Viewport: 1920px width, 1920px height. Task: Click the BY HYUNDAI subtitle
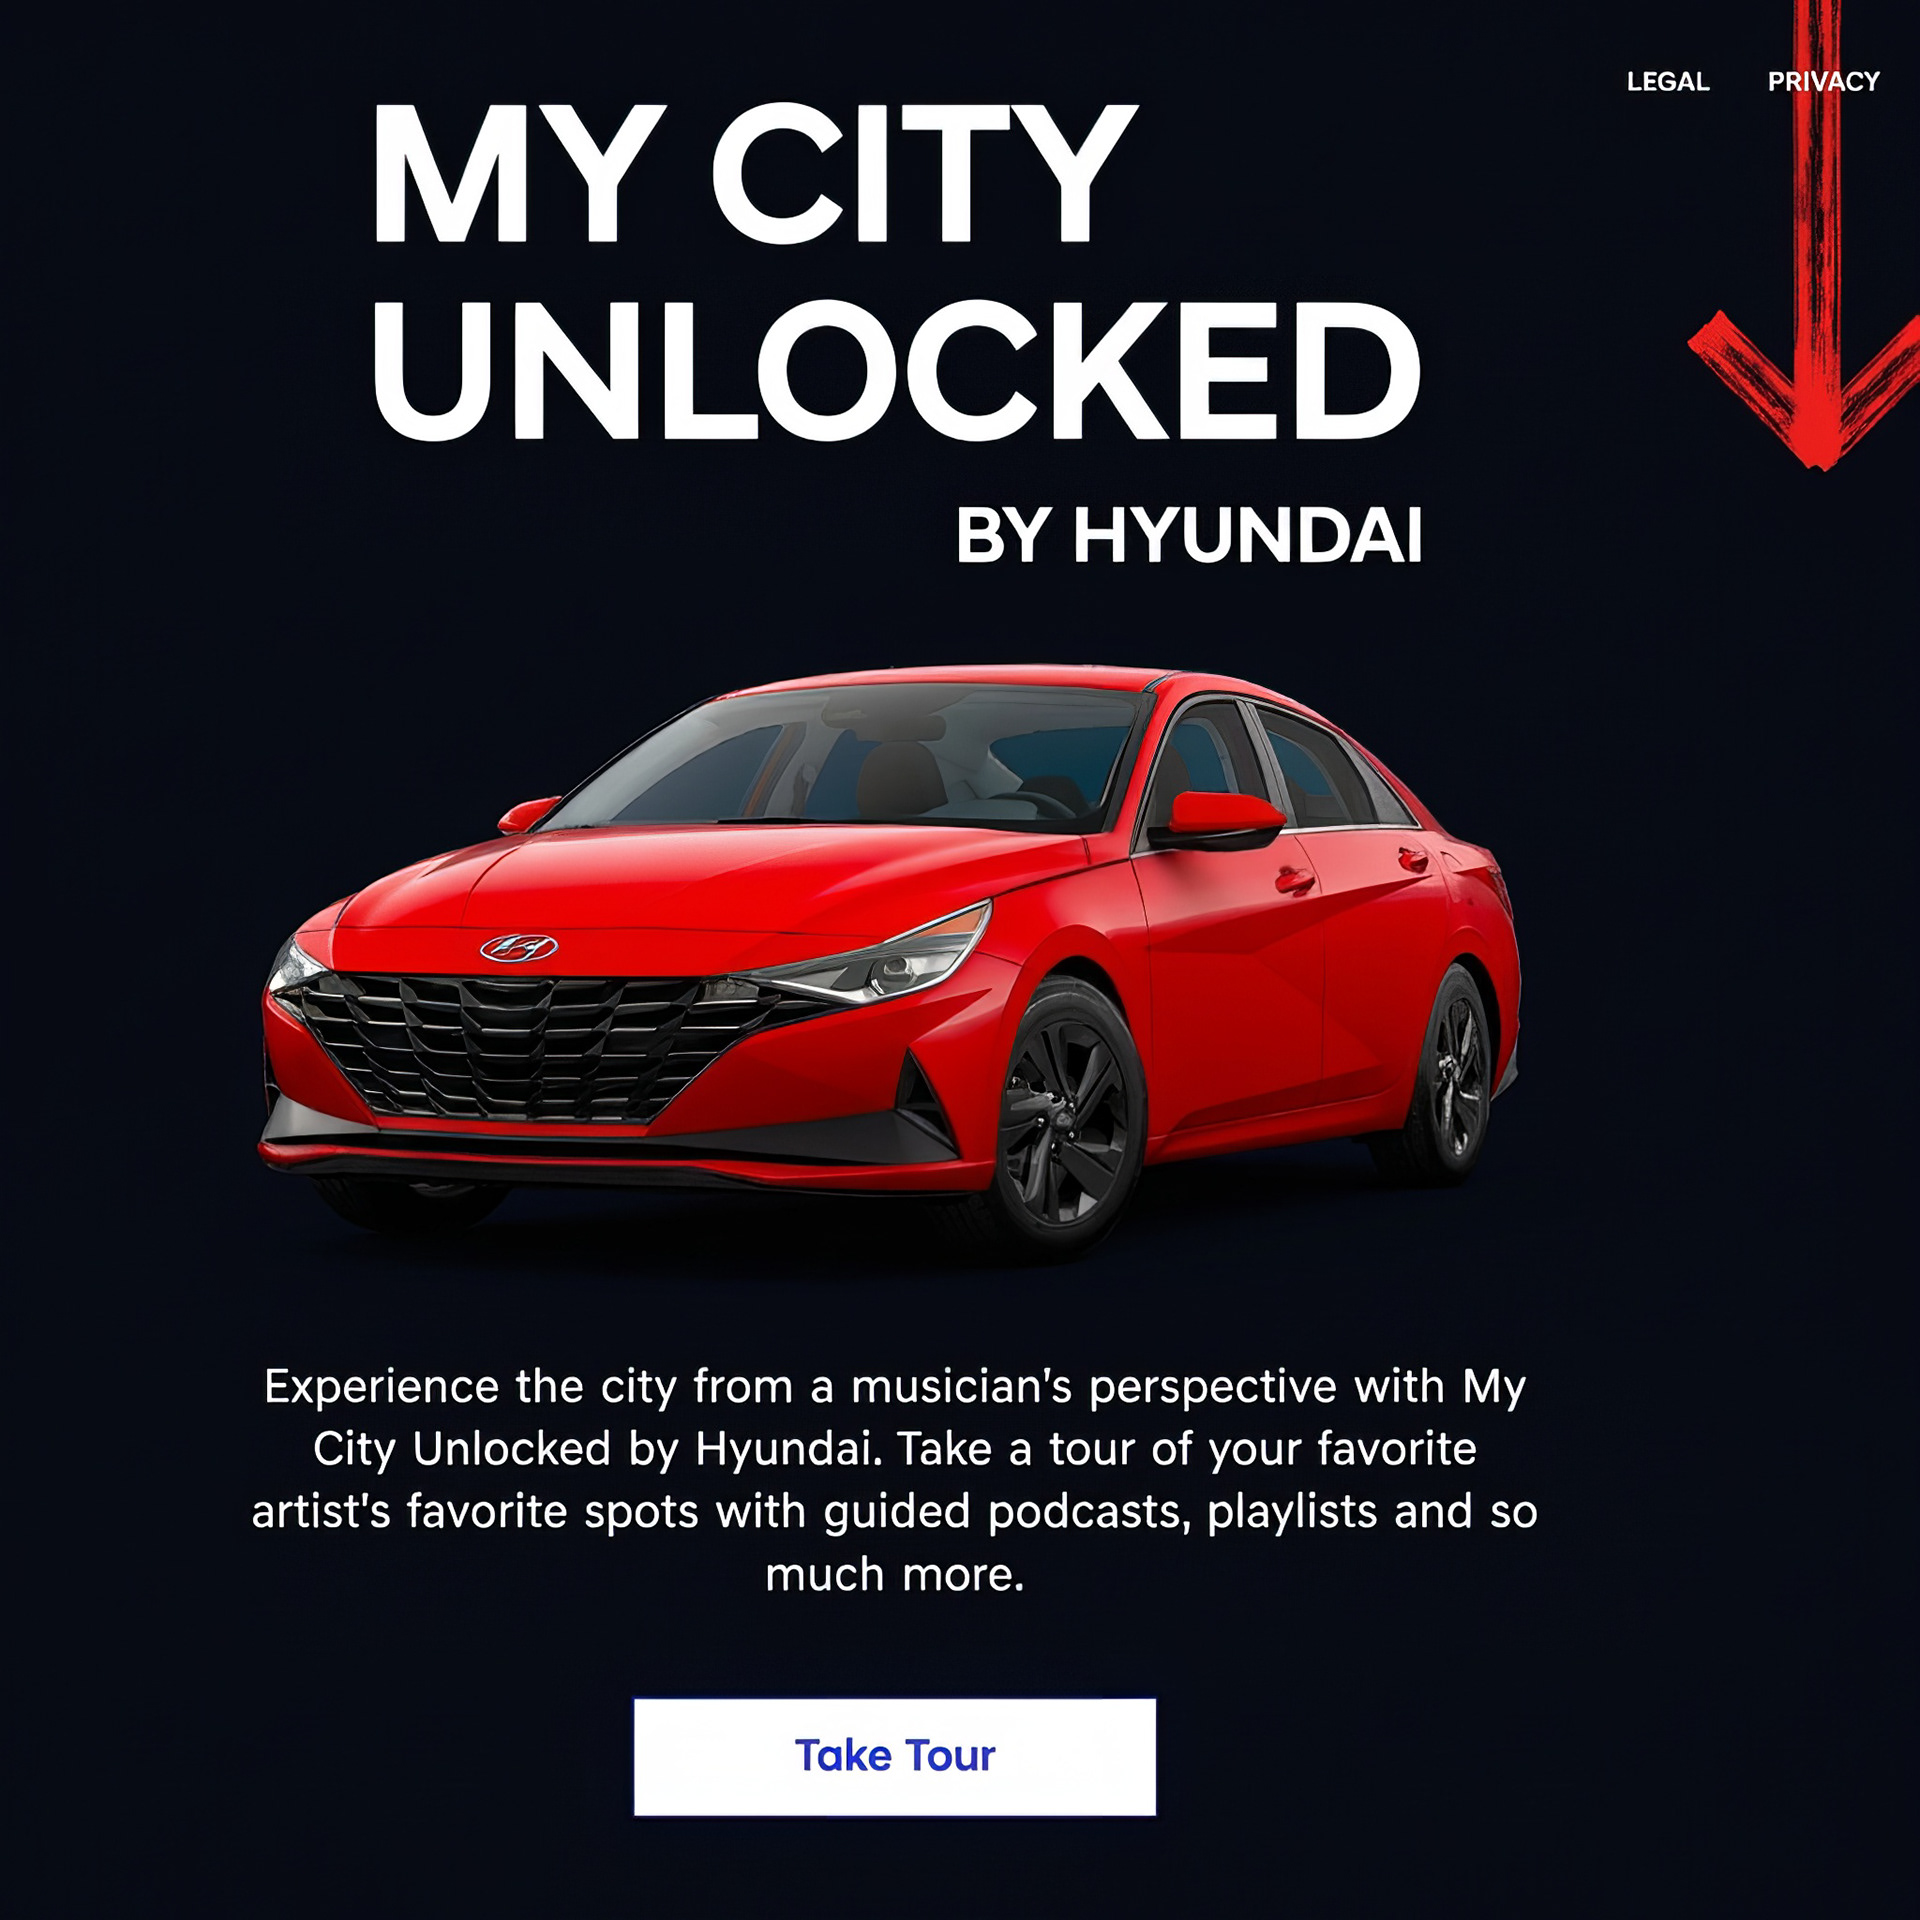[1189, 536]
